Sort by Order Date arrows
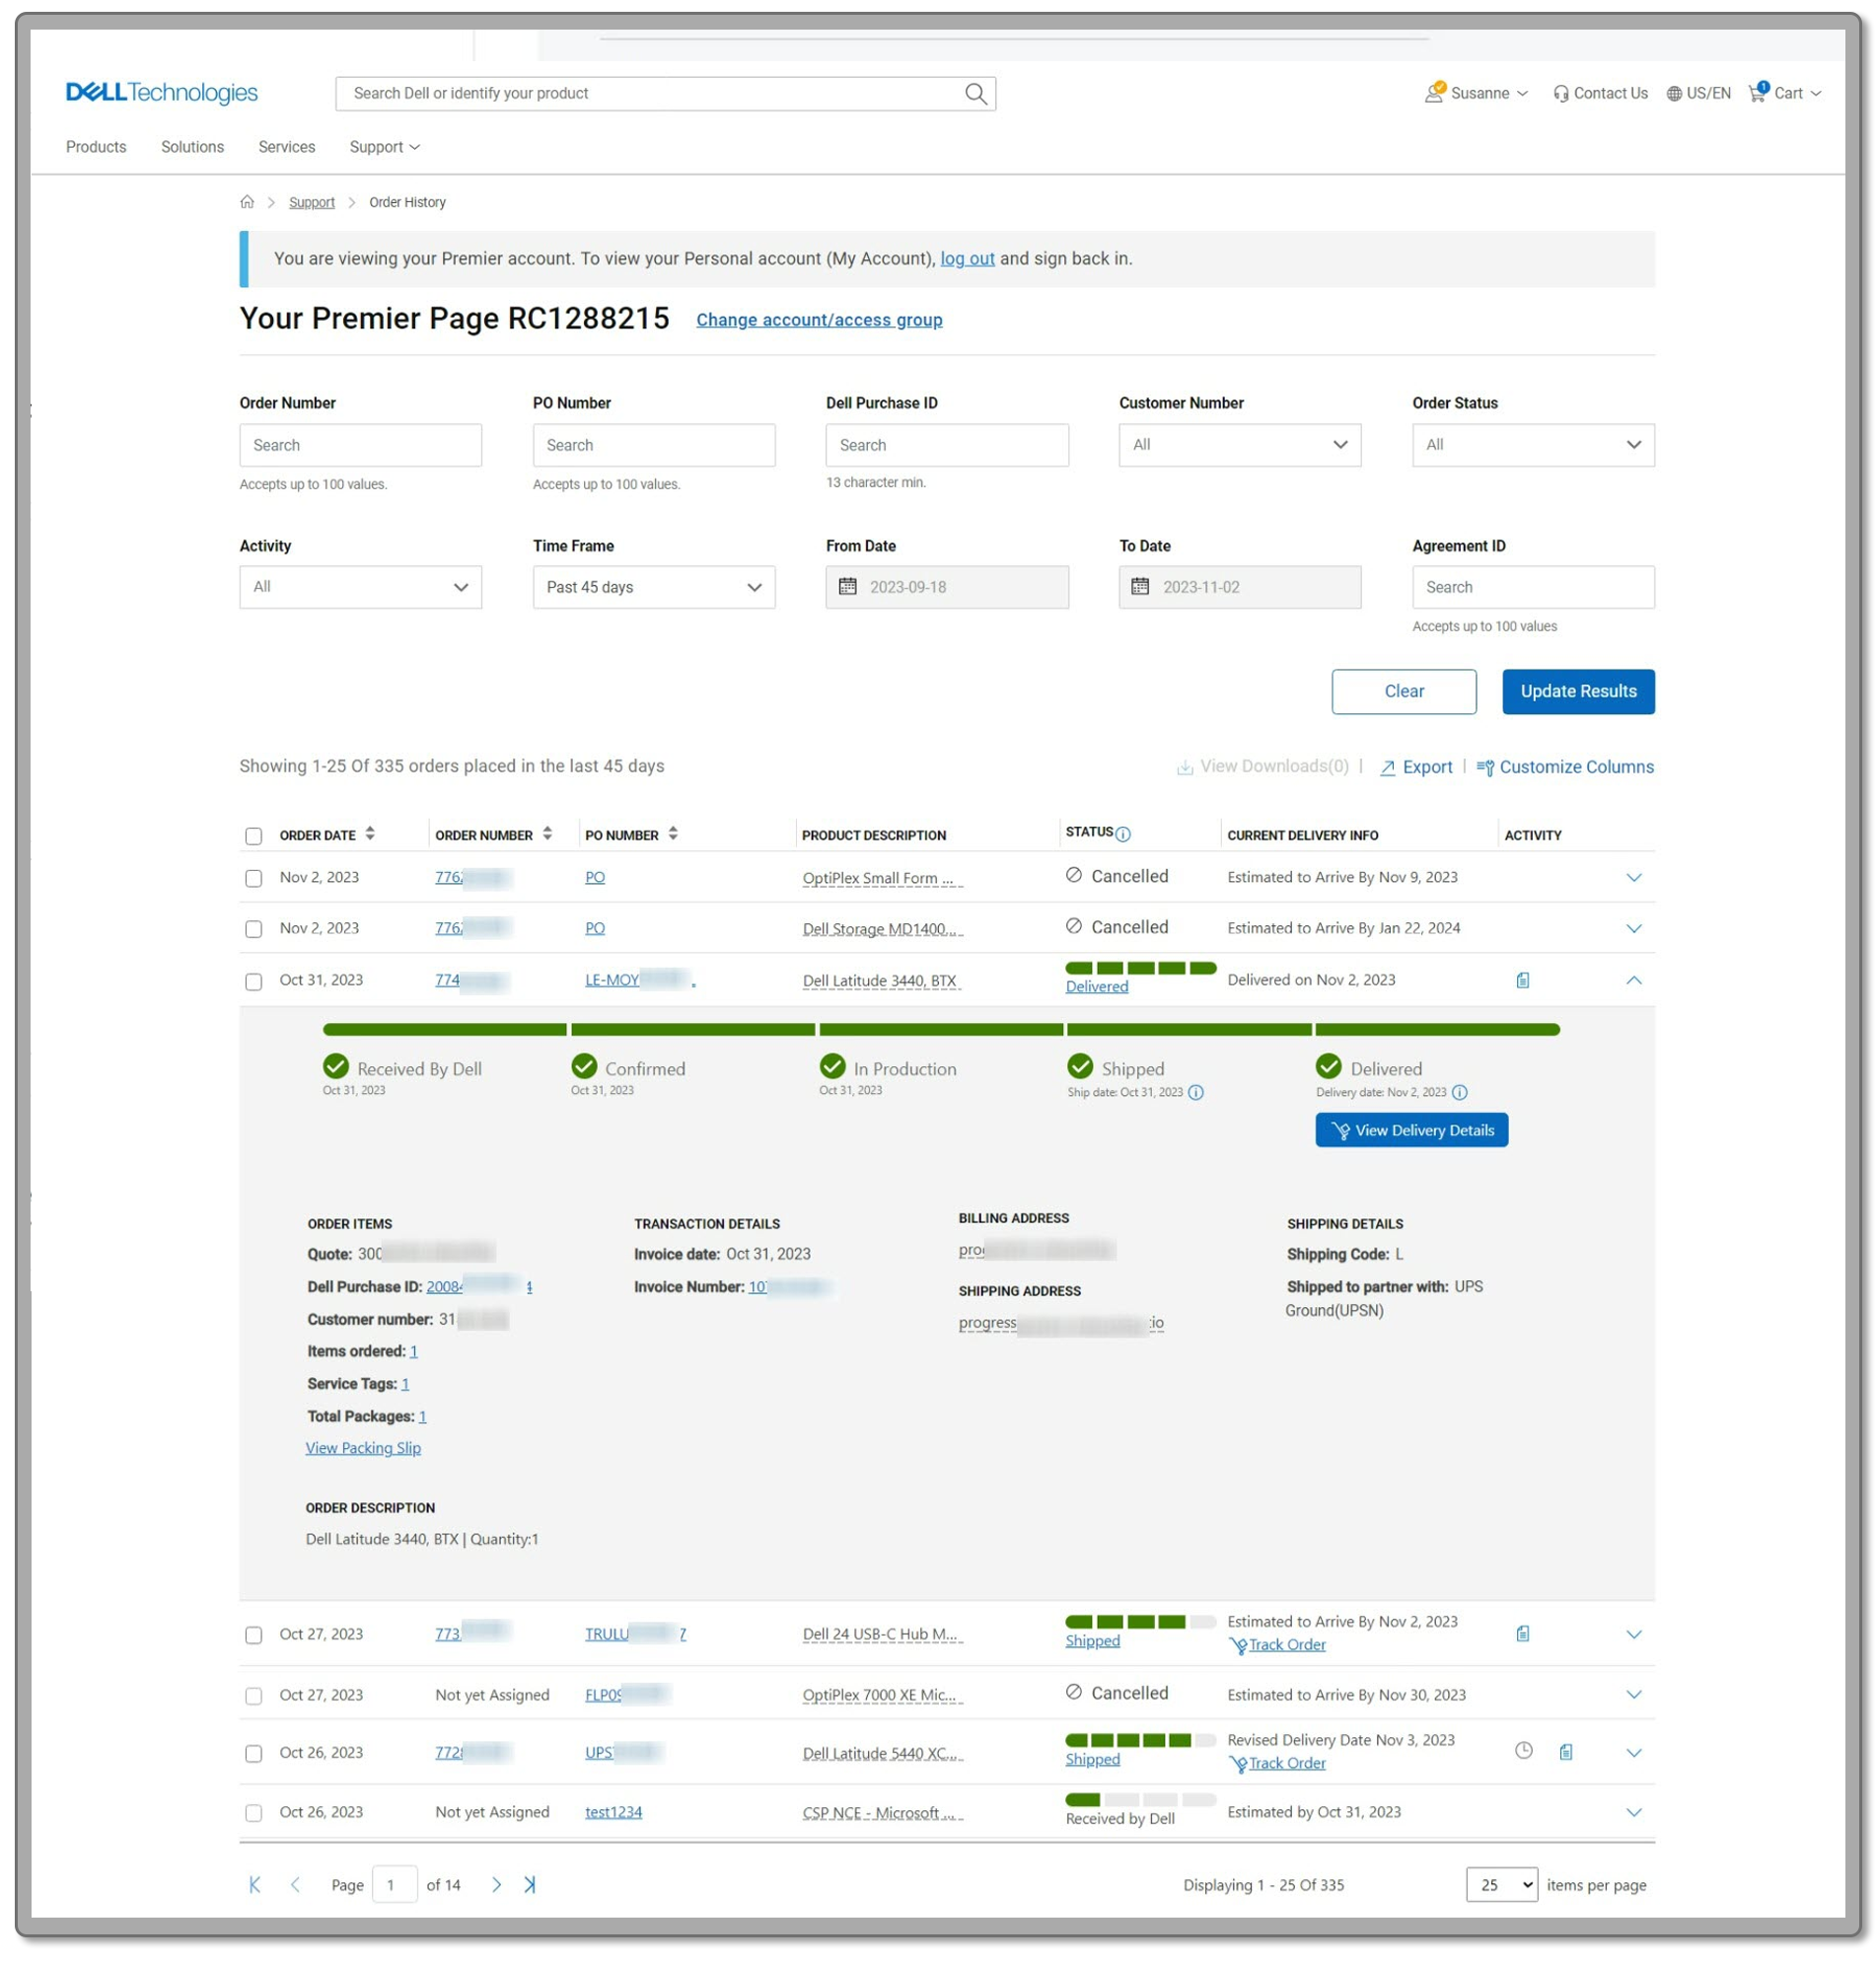This screenshot has width=1876, height=1962. tap(370, 833)
